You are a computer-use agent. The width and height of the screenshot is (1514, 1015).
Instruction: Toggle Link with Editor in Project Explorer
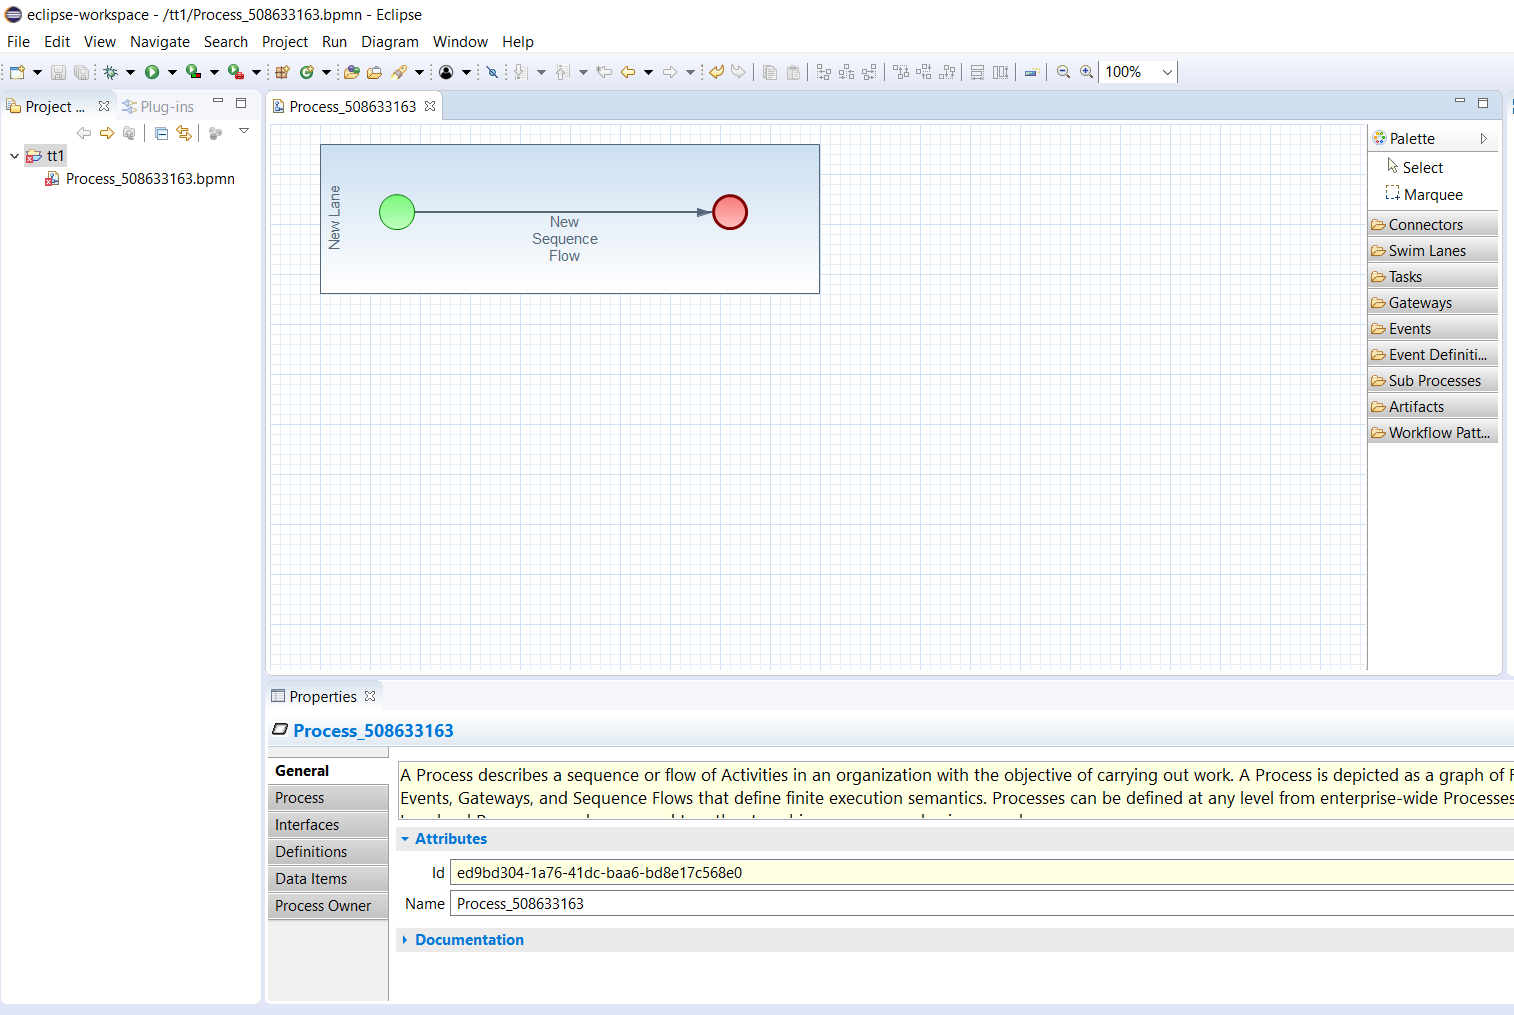[x=184, y=133]
